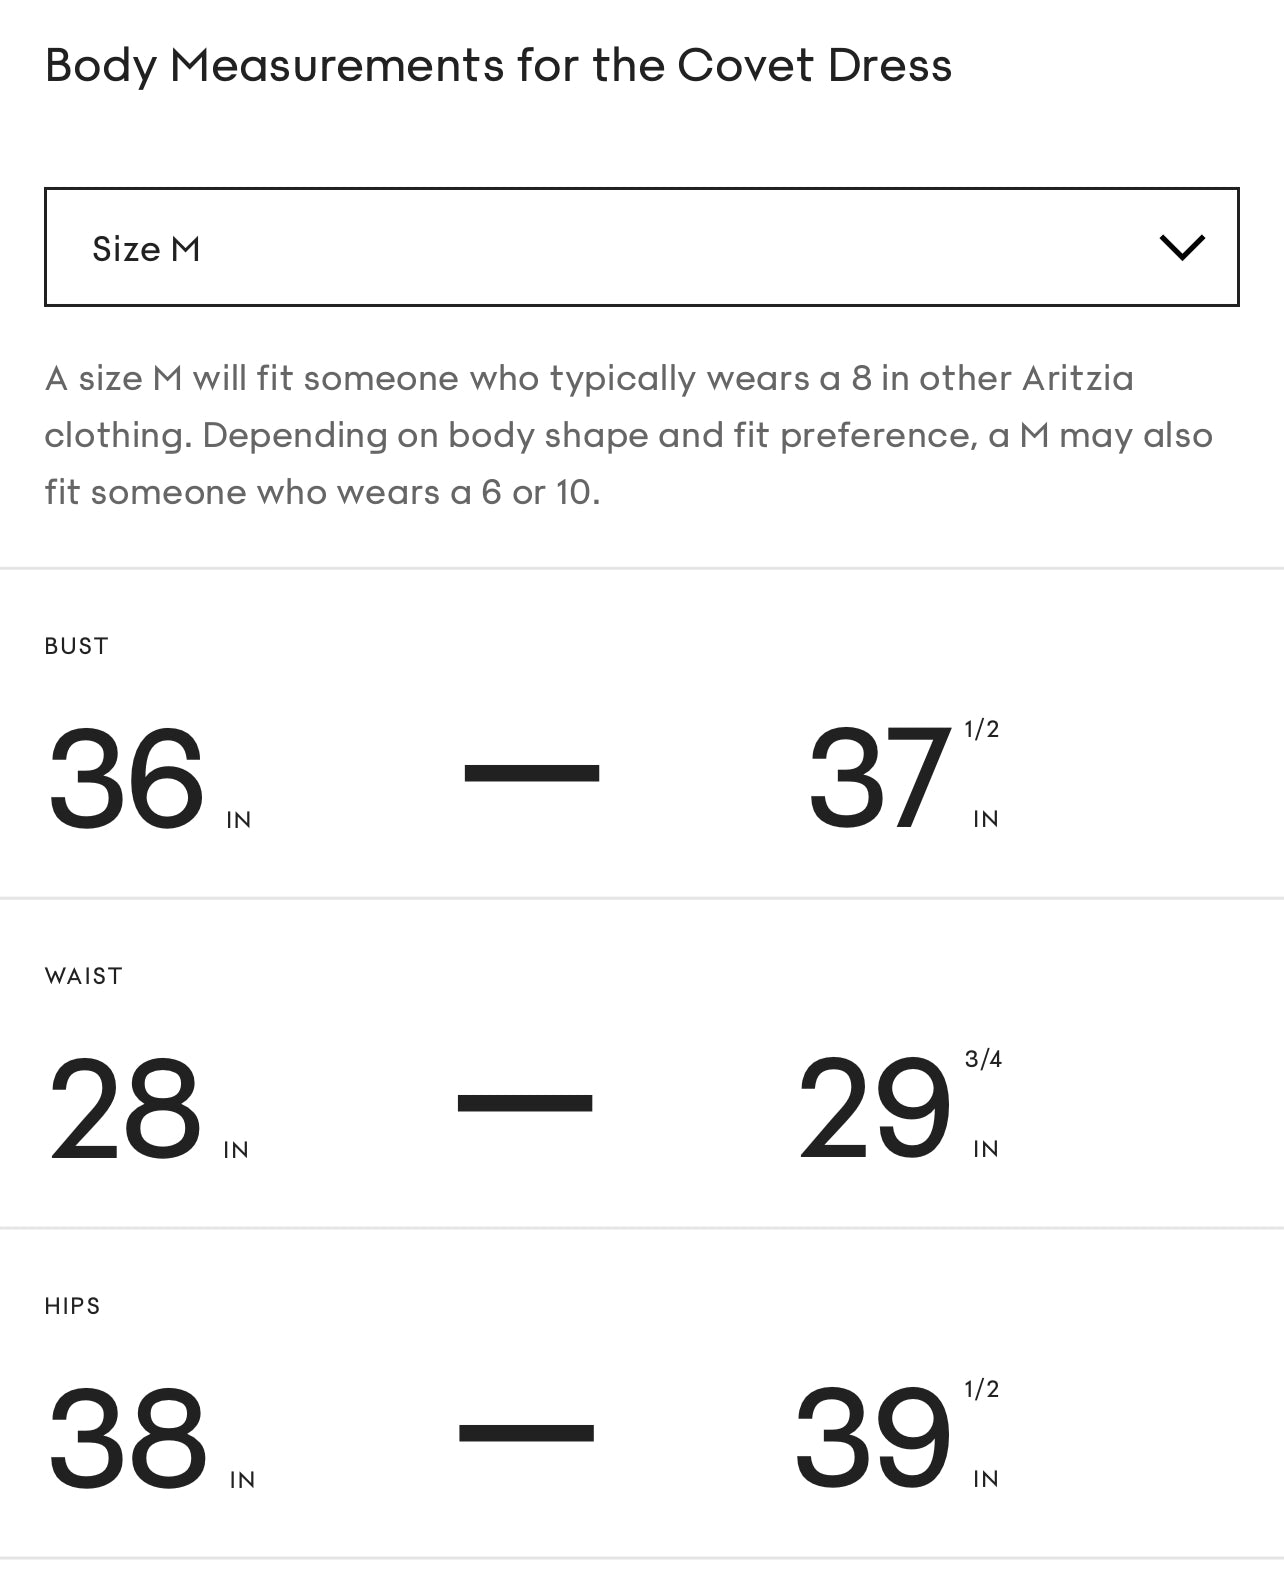
Task: Click the Body Measurements heading
Action: [x=498, y=66]
